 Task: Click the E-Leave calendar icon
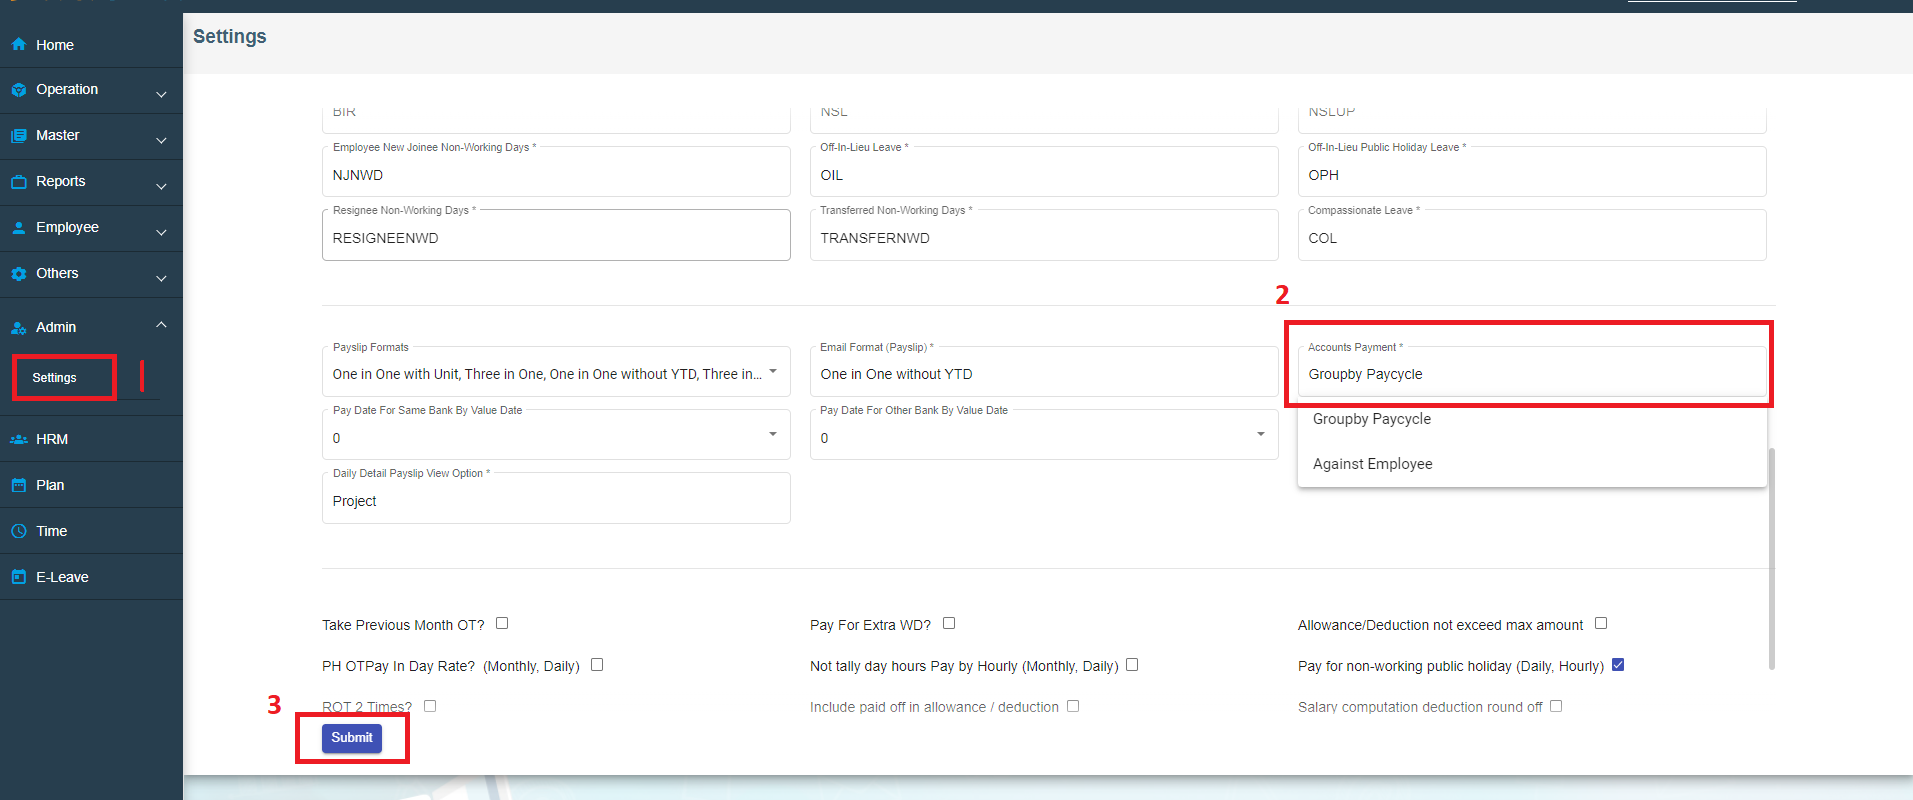(x=18, y=578)
